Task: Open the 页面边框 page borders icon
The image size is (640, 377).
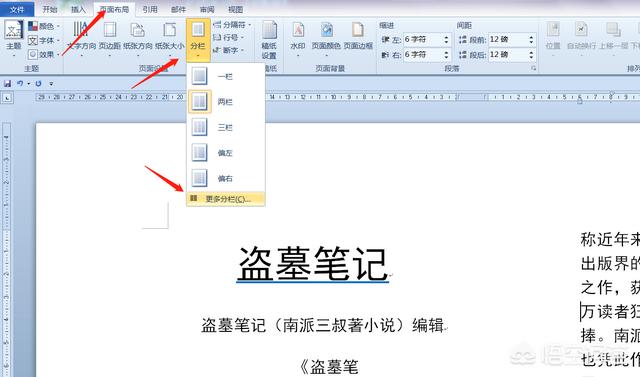Action: tap(358, 37)
